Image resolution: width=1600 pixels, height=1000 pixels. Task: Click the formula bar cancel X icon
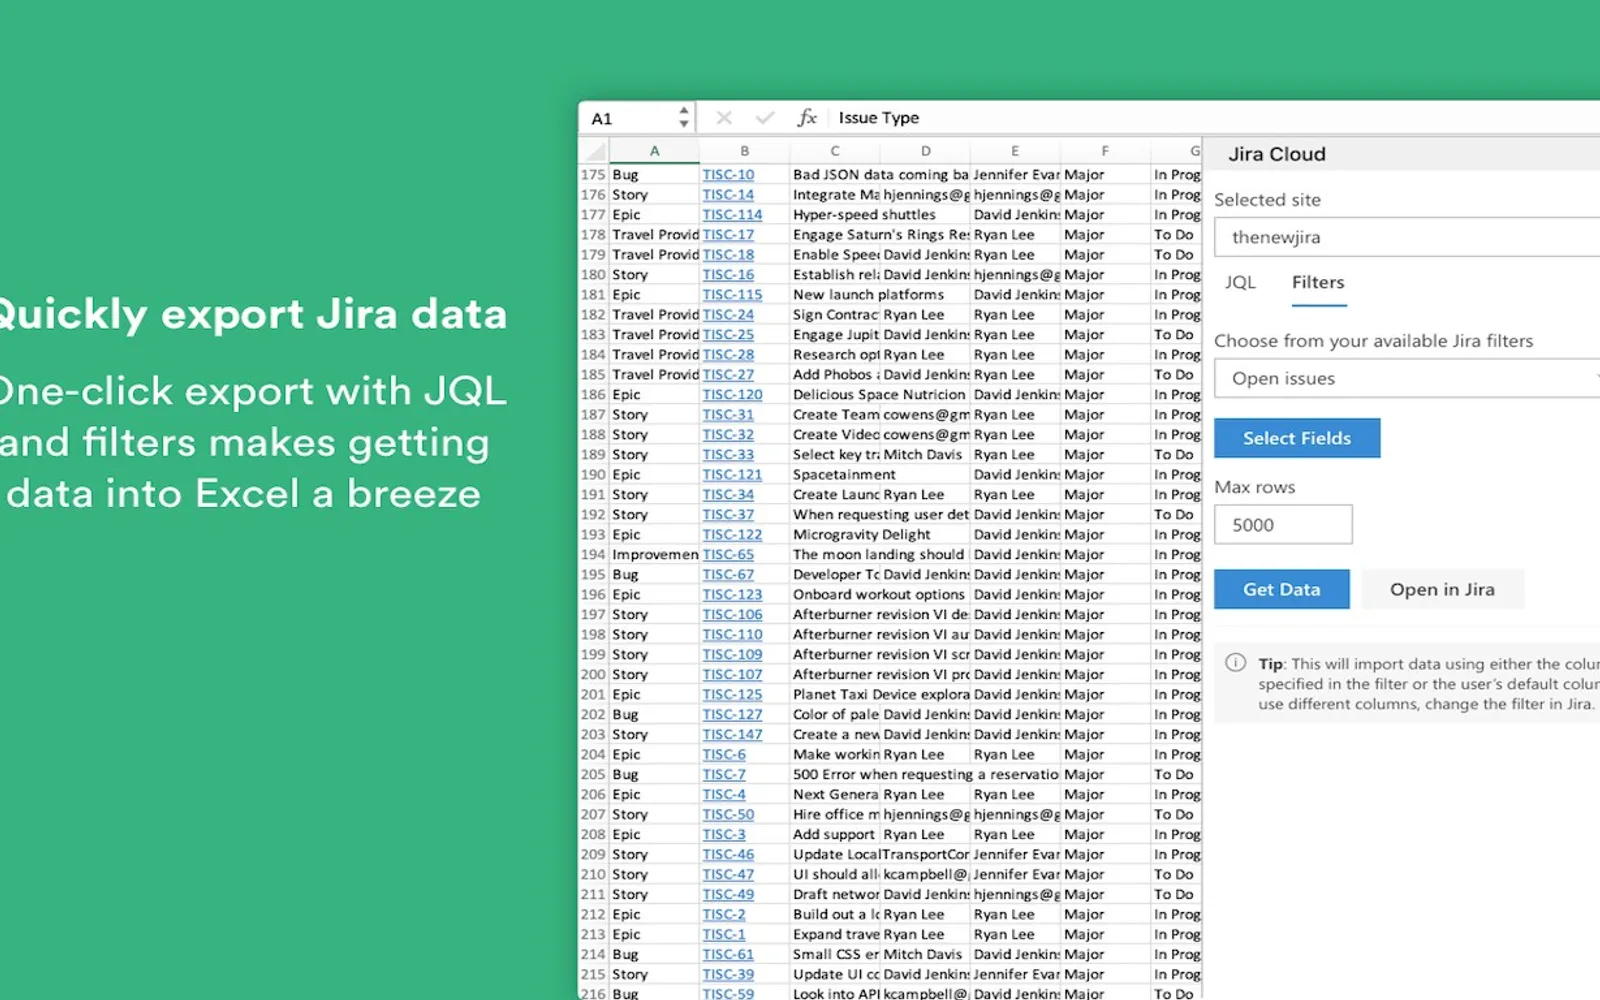click(x=724, y=118)
